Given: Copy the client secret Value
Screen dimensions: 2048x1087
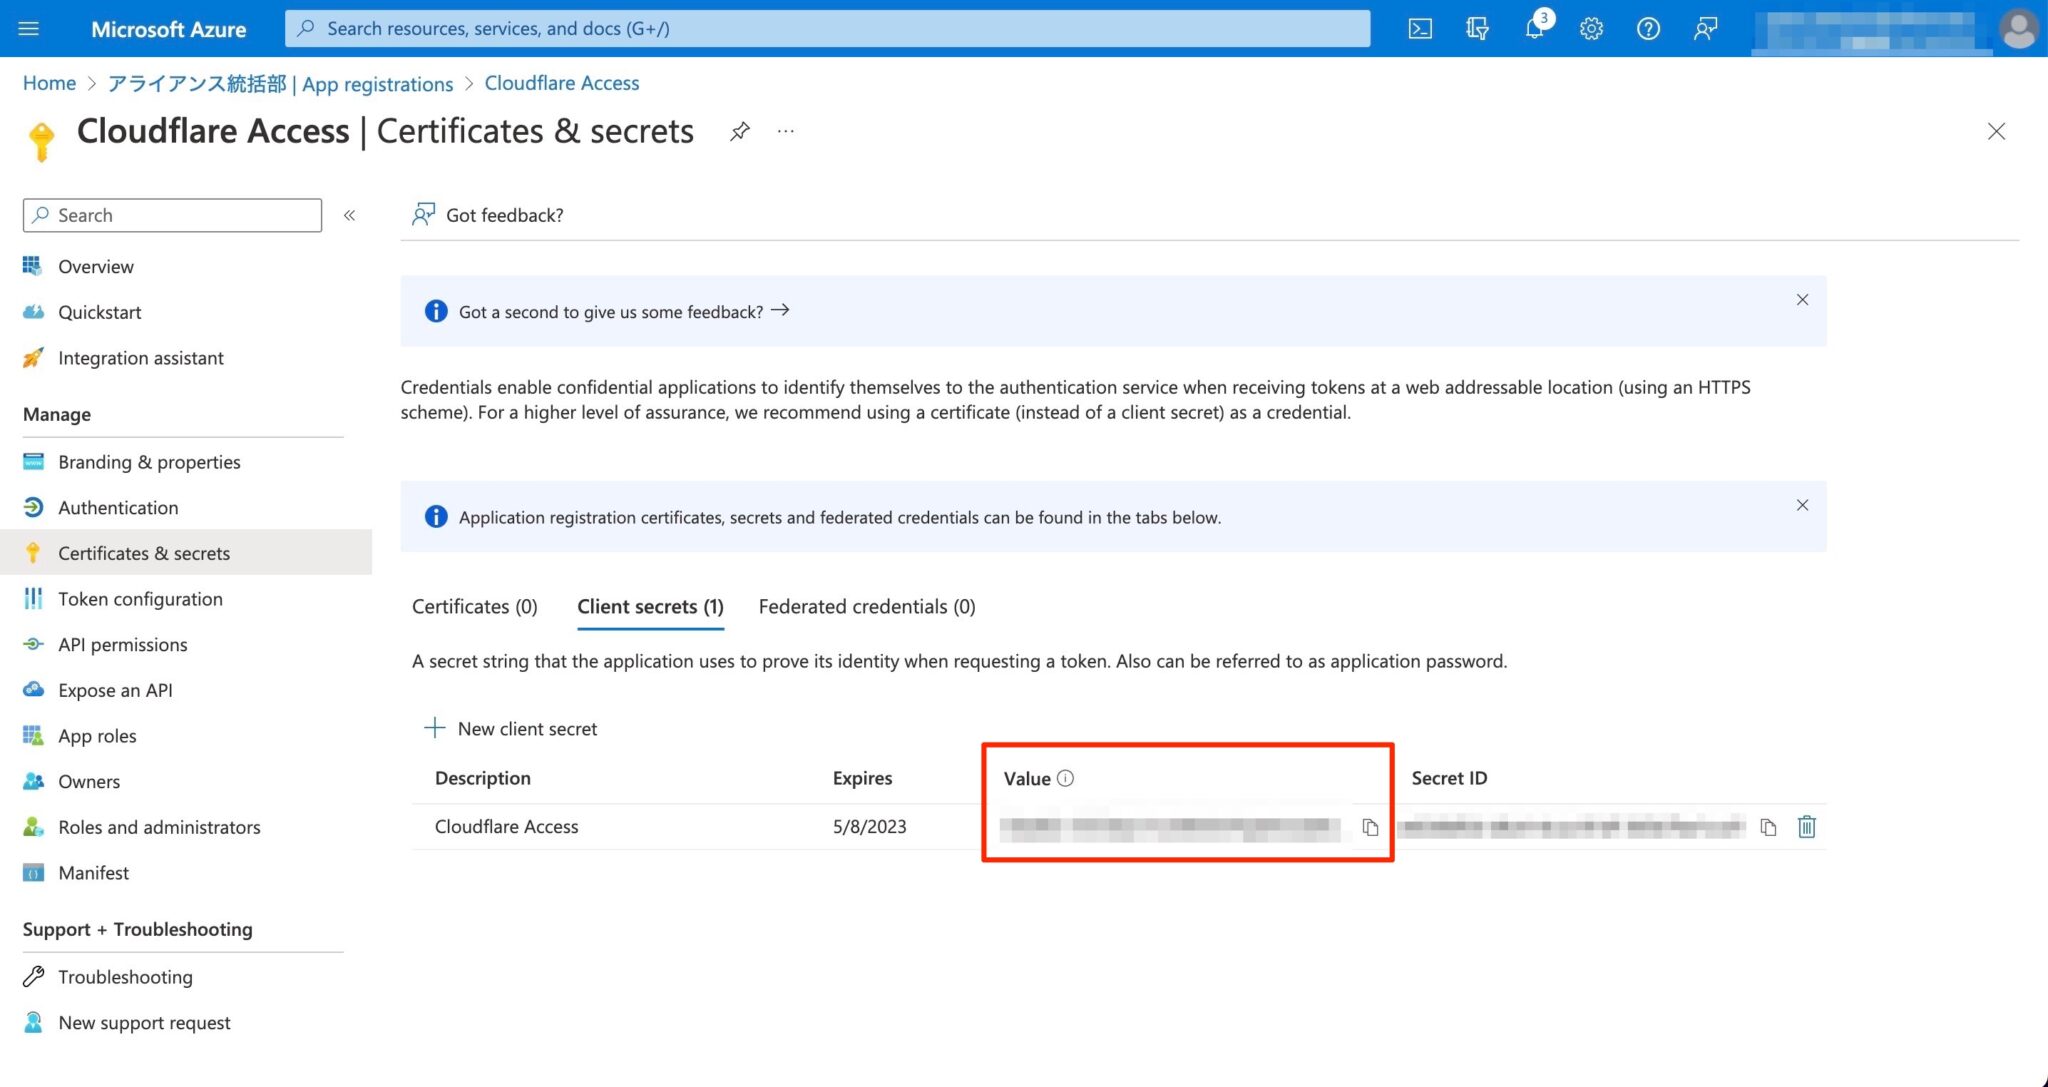Looking at the screenshot, I should click(x=1370, y=827).
